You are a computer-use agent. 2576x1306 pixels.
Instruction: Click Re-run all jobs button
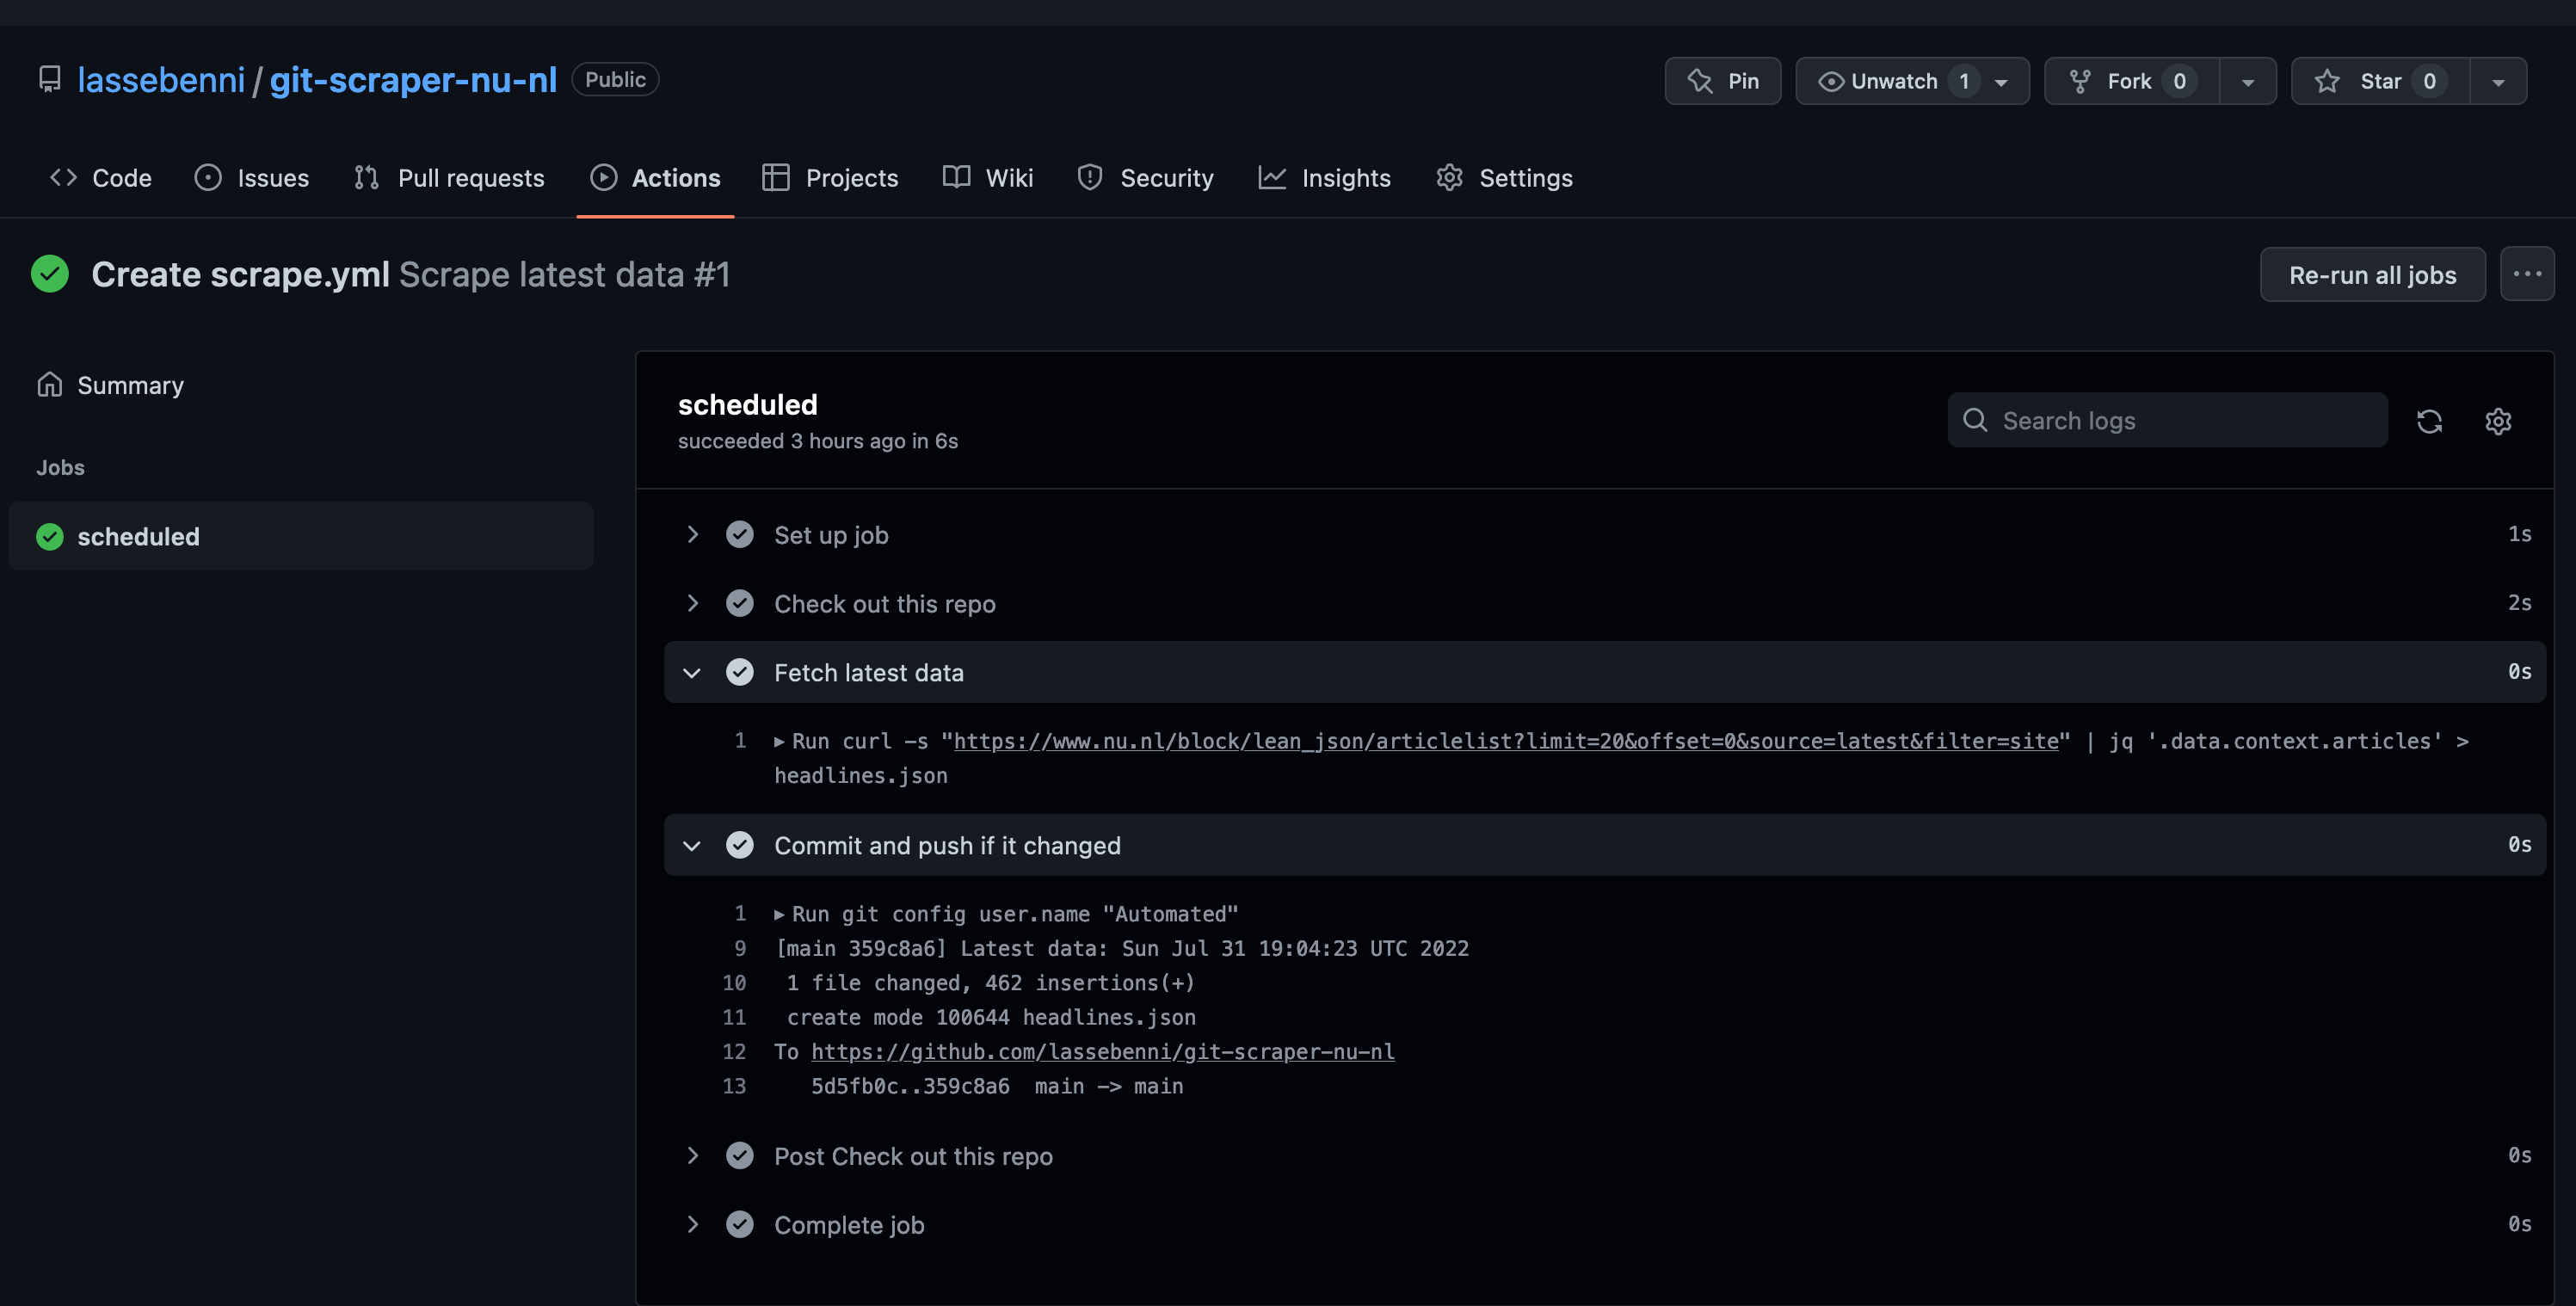point(2371,274)
